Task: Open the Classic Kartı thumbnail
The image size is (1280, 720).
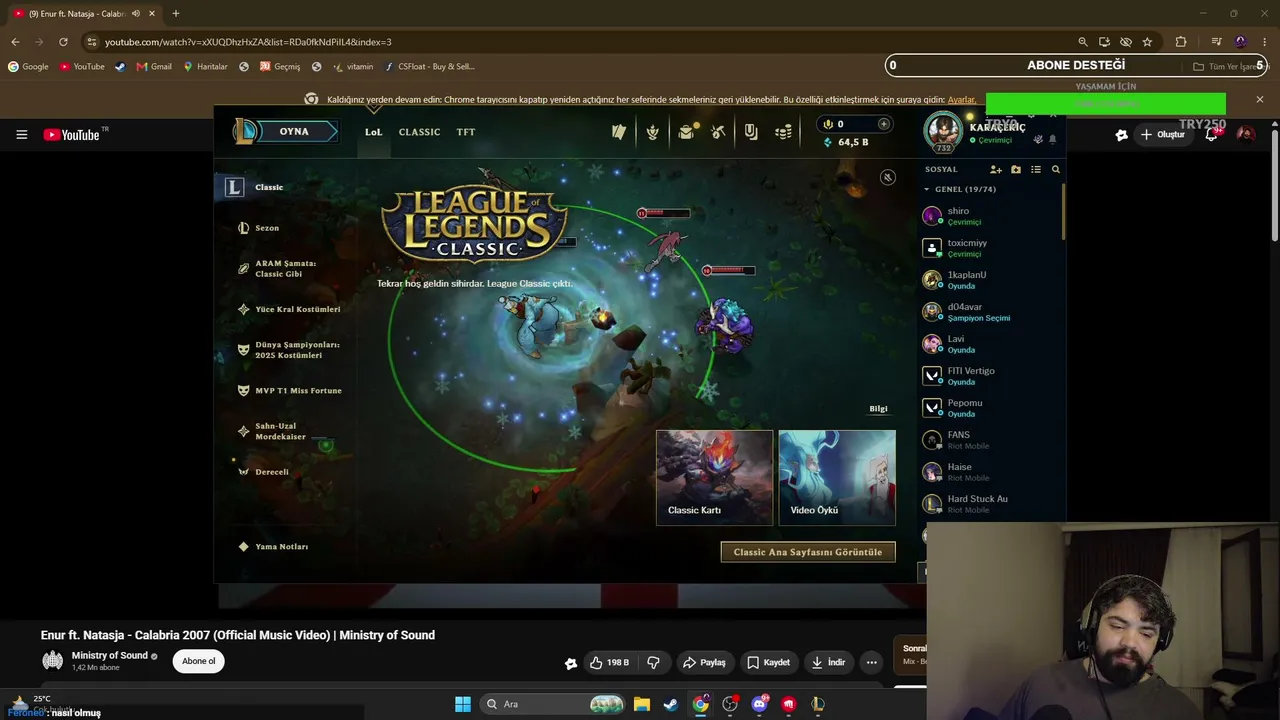Action: 714,477
